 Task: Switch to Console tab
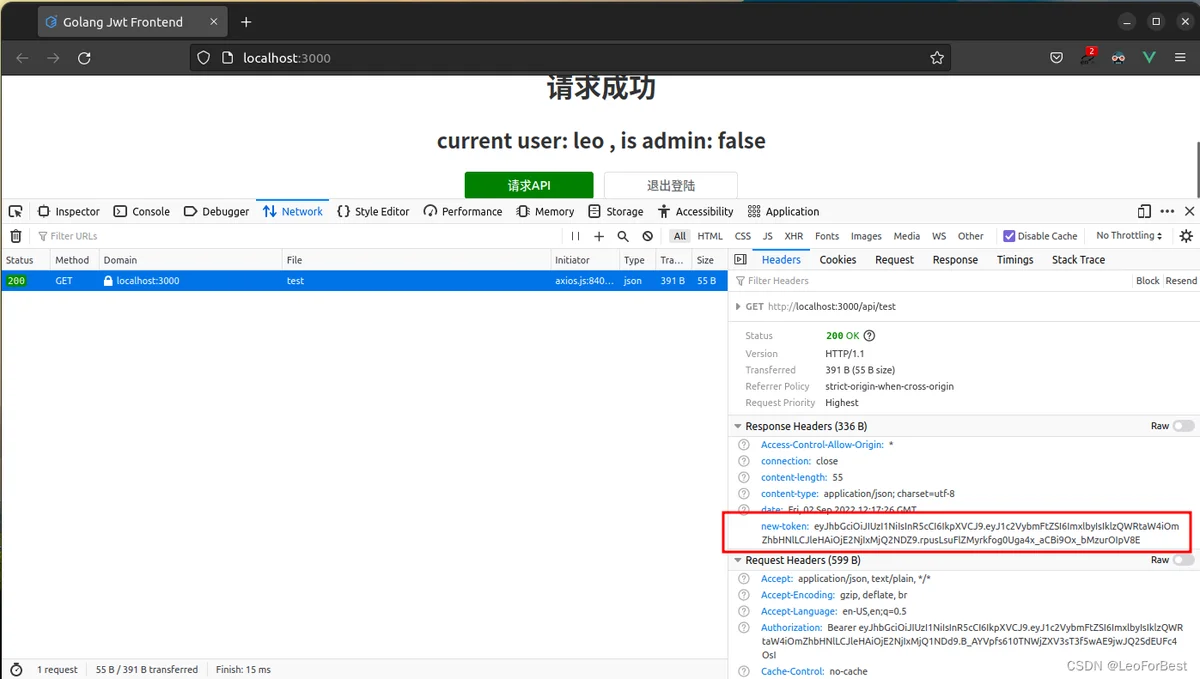[x=142, y=211]
